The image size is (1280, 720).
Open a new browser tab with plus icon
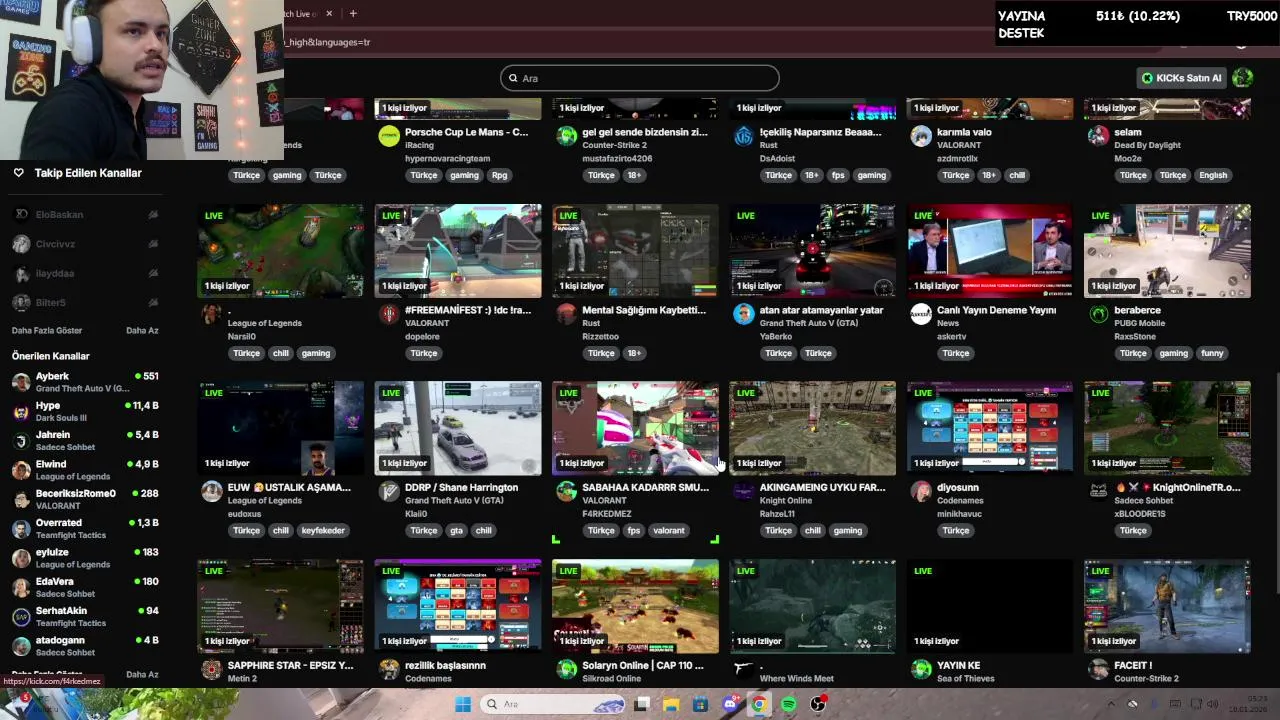(353, 13)
